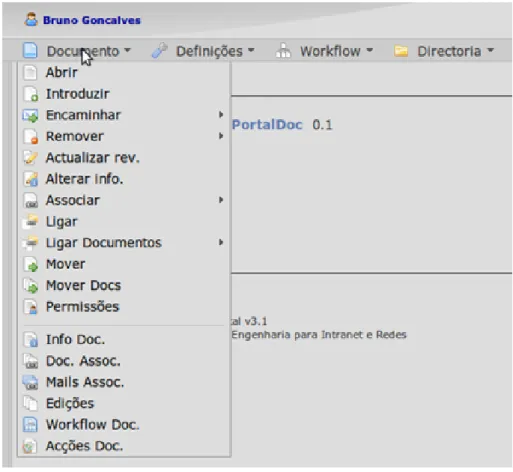Image resolution: width=513 pixels, height=472 pixels.
Task: Open the Definições dropdown menu
Action: coord(203,51)
